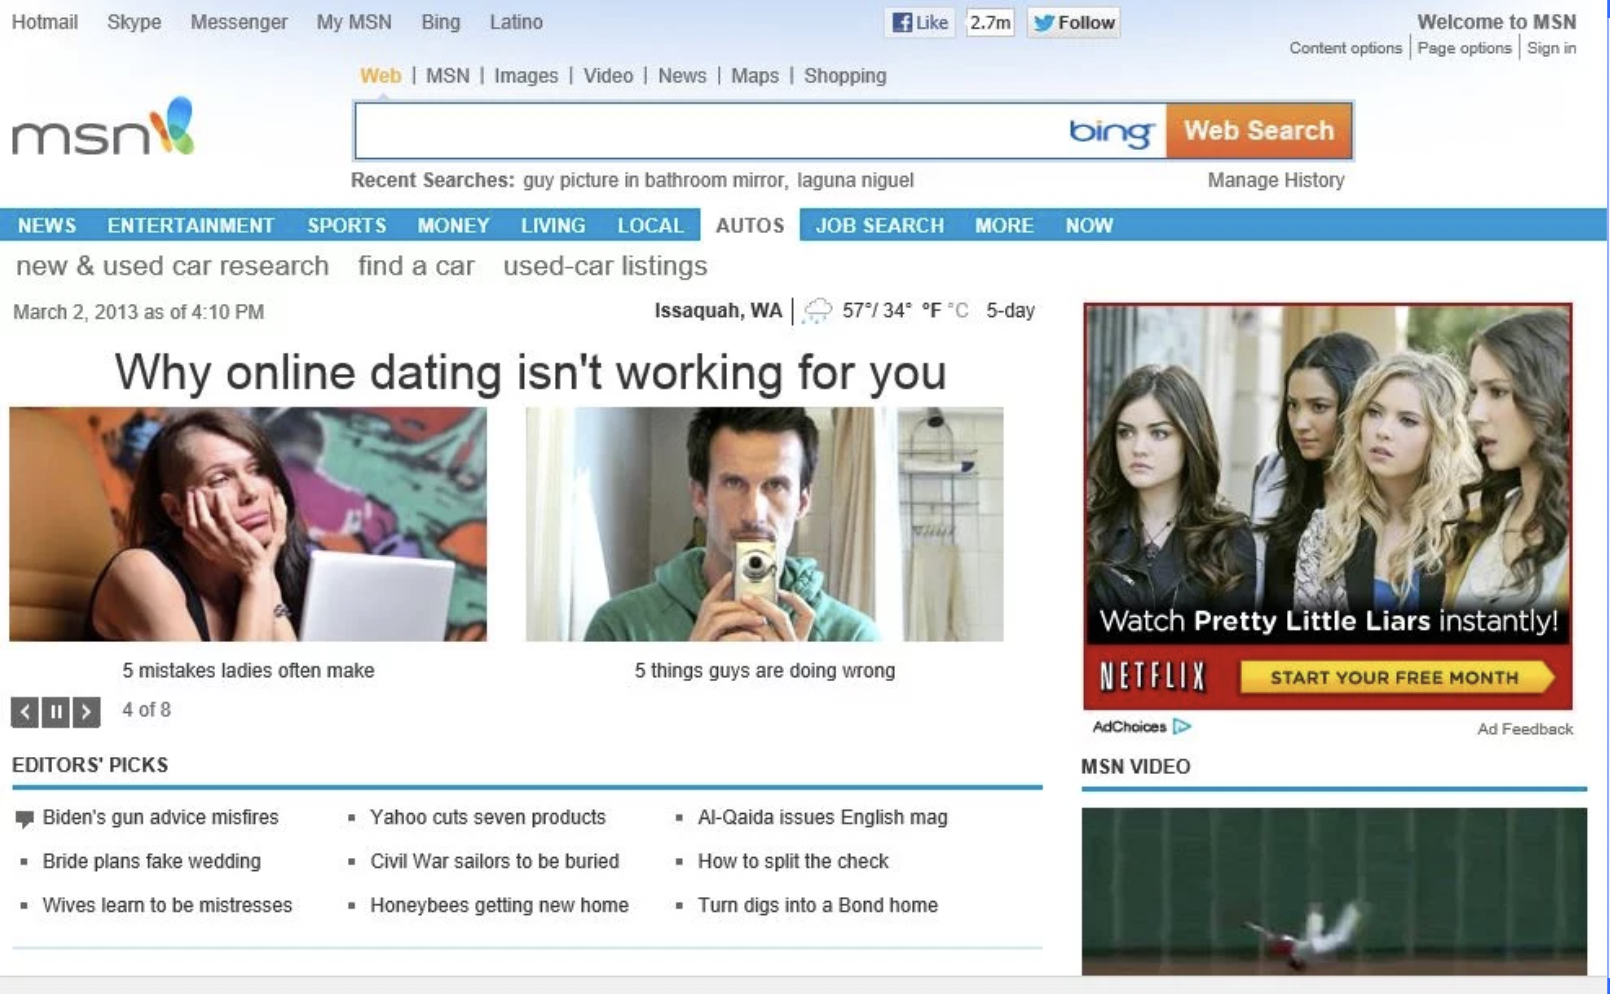Open '5 mistakes ladies often make'

tap(248, 671)
